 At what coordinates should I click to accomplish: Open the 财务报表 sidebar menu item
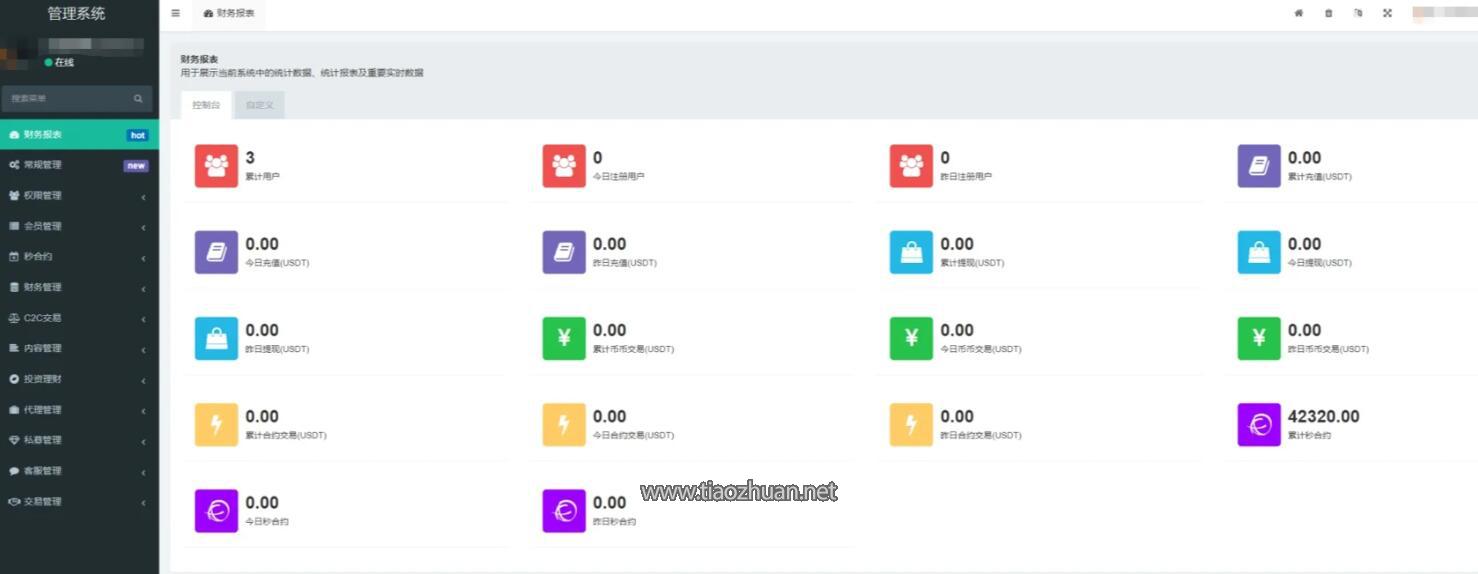click(x=79, y=135)
